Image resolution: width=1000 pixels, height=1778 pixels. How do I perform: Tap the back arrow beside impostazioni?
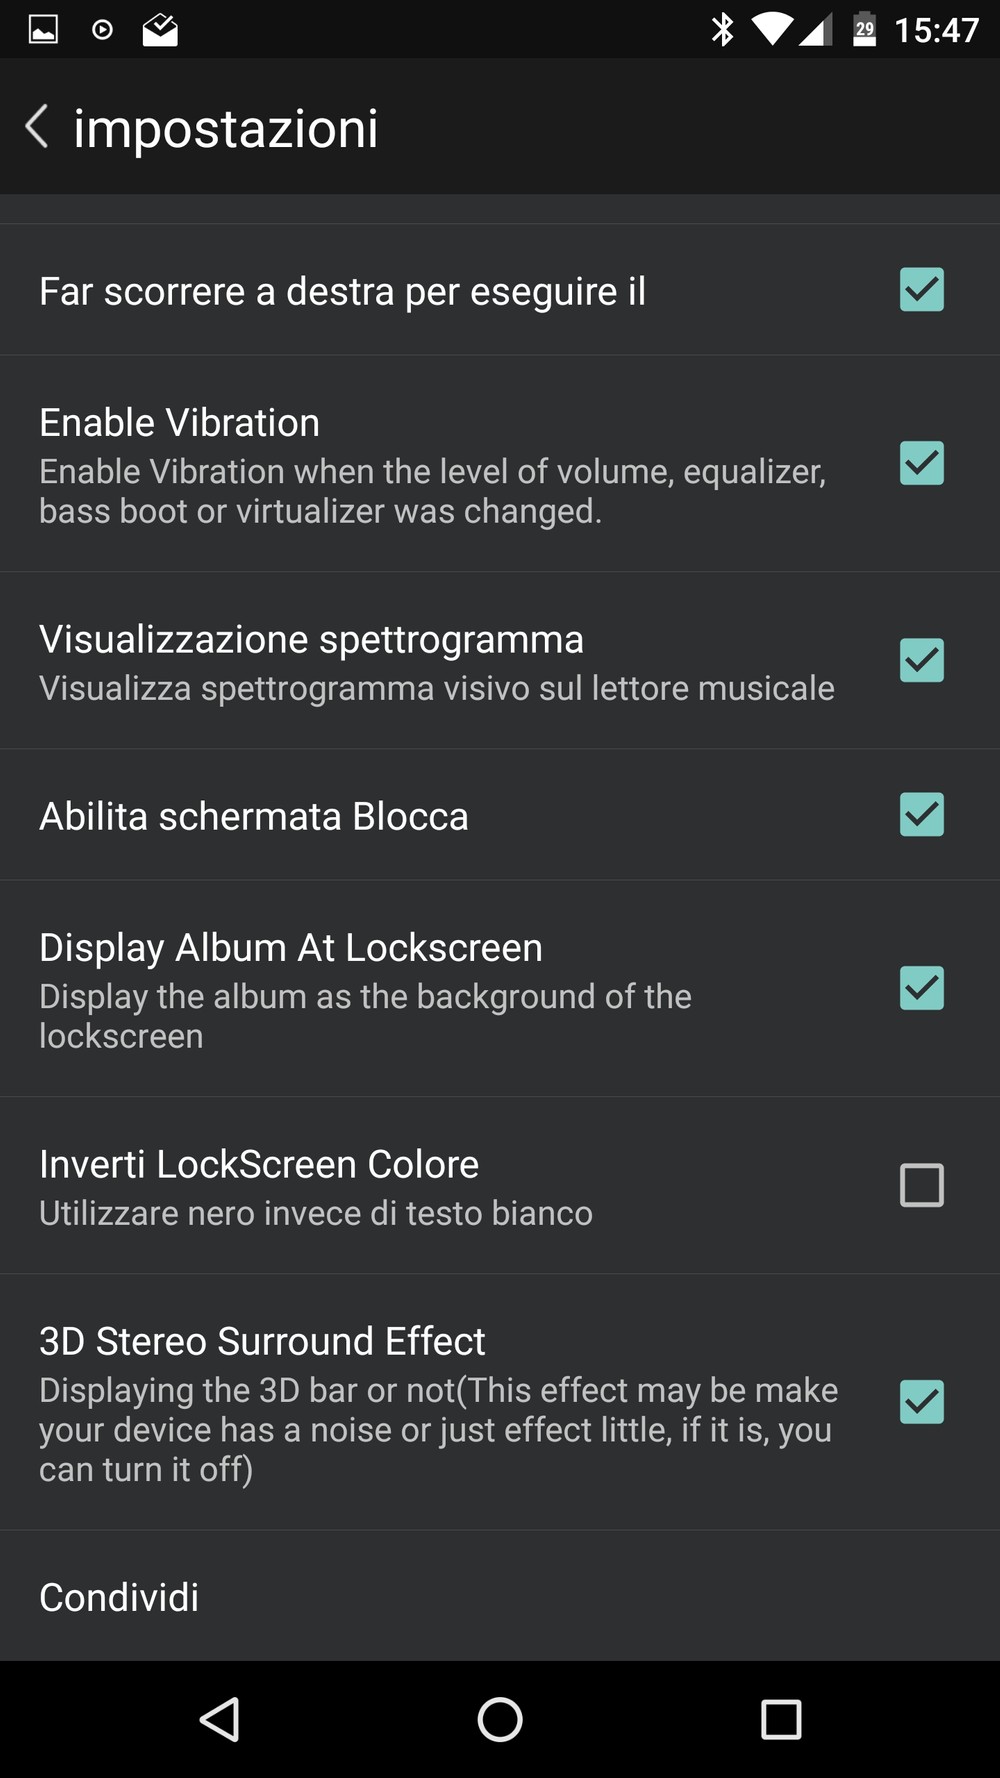[x=37, y=127]
